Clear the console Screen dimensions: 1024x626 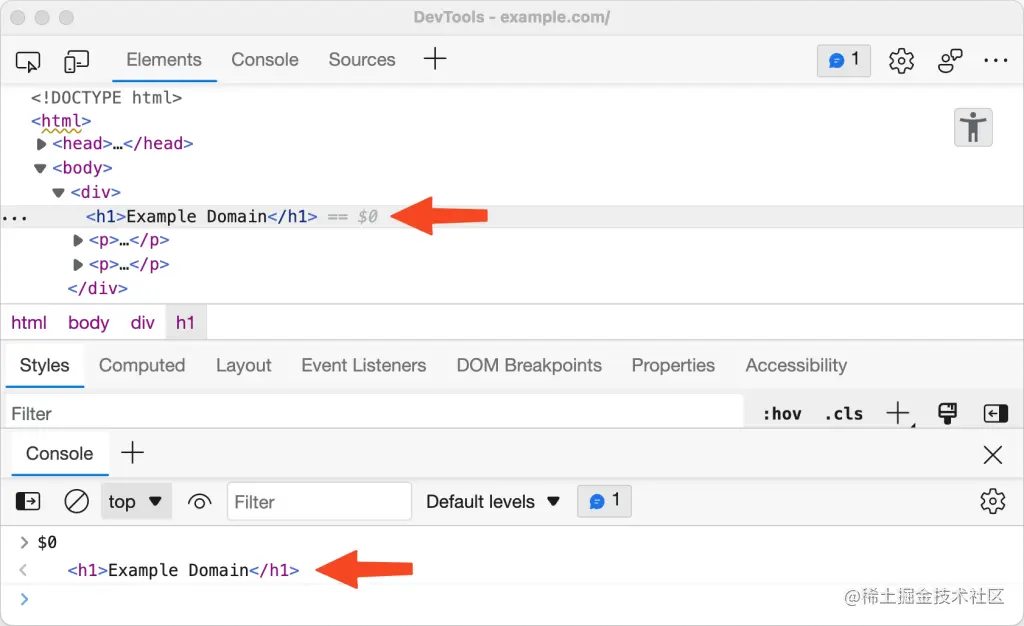pyautogui.click(x=76, y=501)
